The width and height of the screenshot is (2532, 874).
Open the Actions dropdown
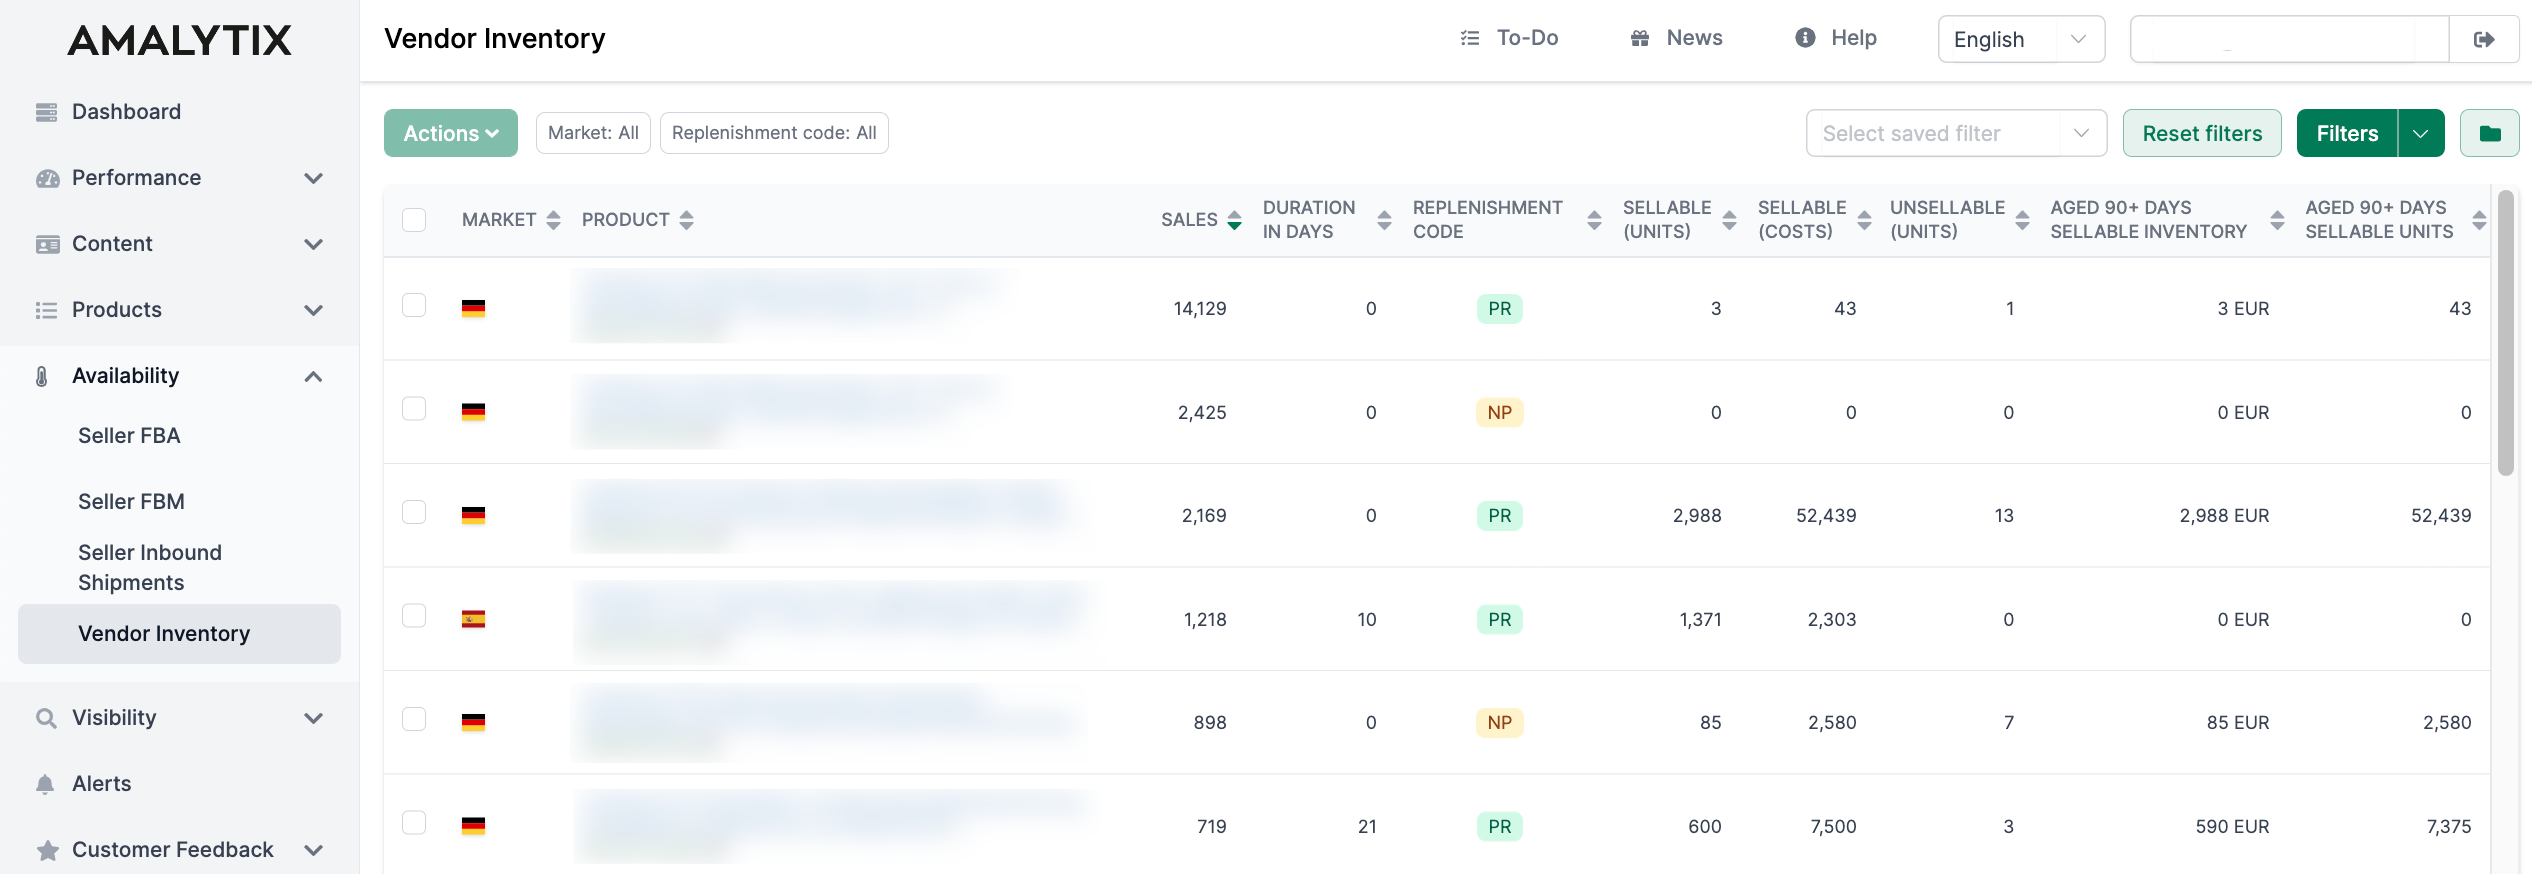(x=451, y=133)
